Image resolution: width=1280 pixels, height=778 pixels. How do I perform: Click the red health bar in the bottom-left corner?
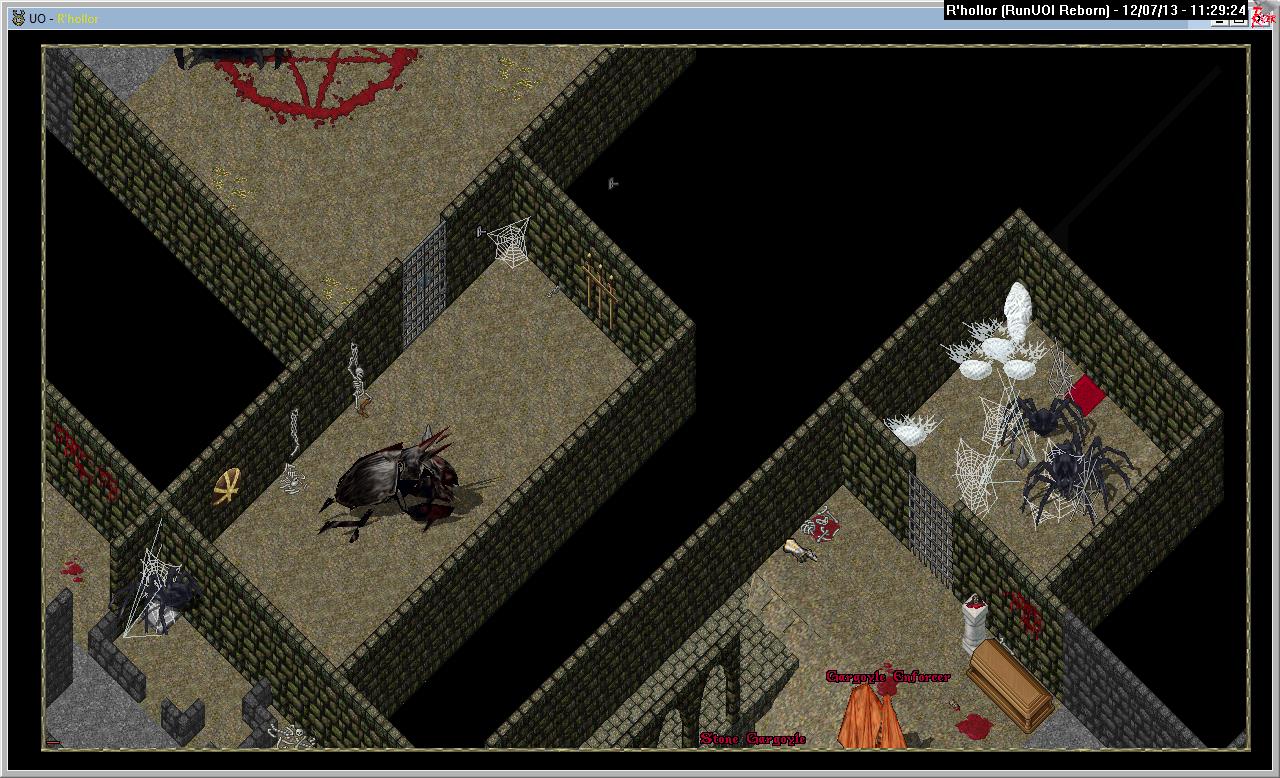(x=52, y=743)
